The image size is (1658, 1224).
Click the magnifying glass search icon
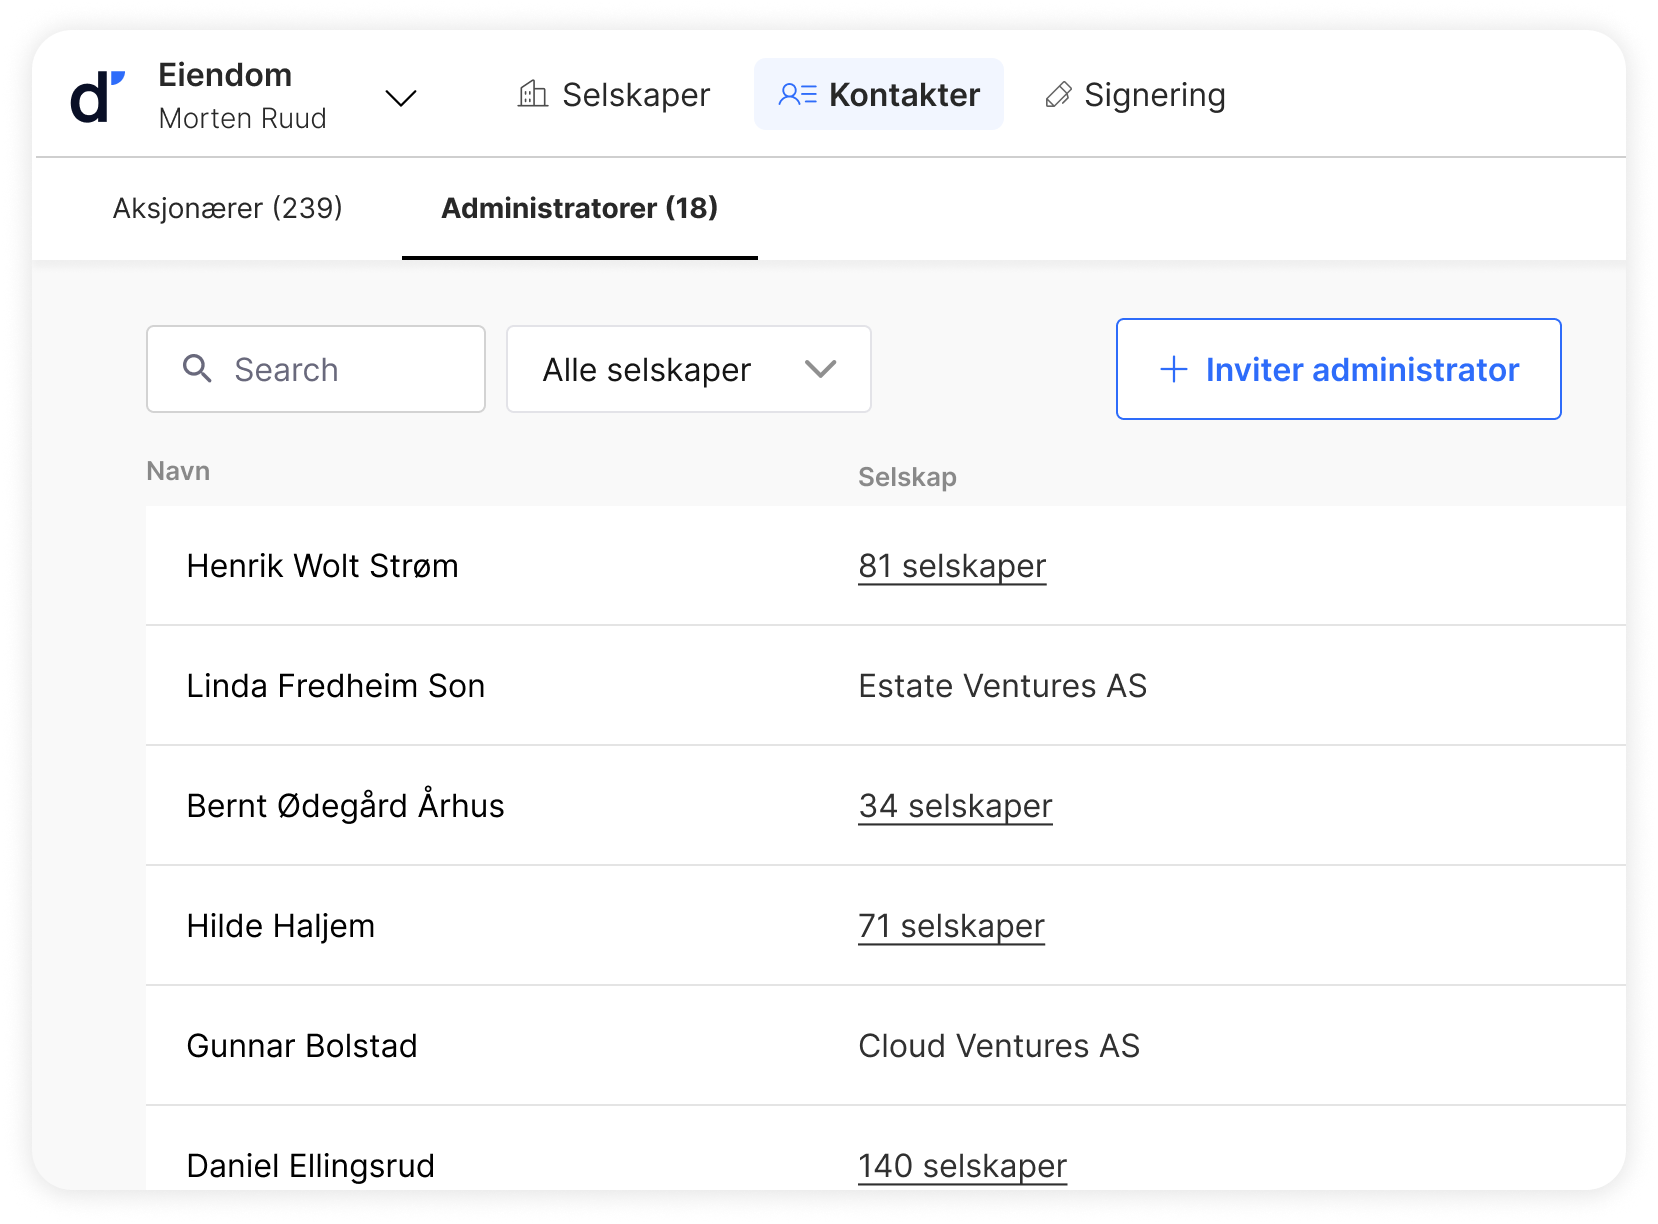pos(197,369)
